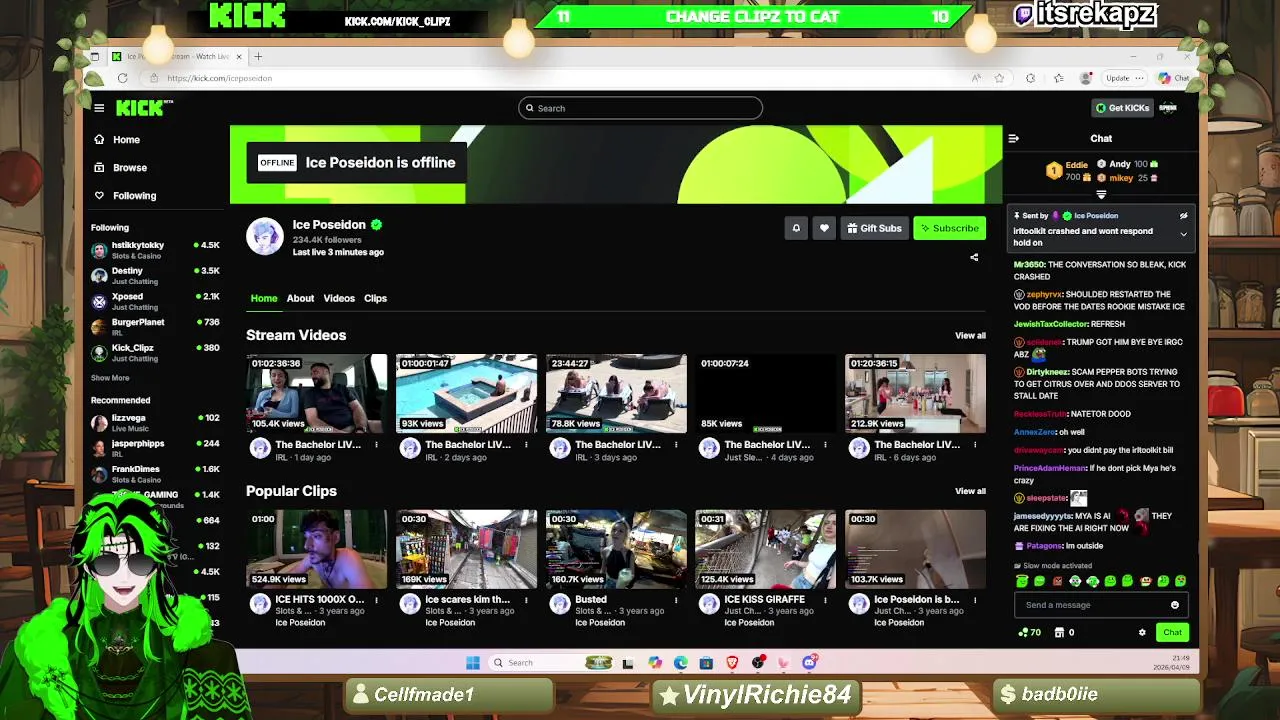The height and width of the screenshot is (720, 1280).
Task: Open Microsoft Edge from the taskbar
Action: point(681,663)
